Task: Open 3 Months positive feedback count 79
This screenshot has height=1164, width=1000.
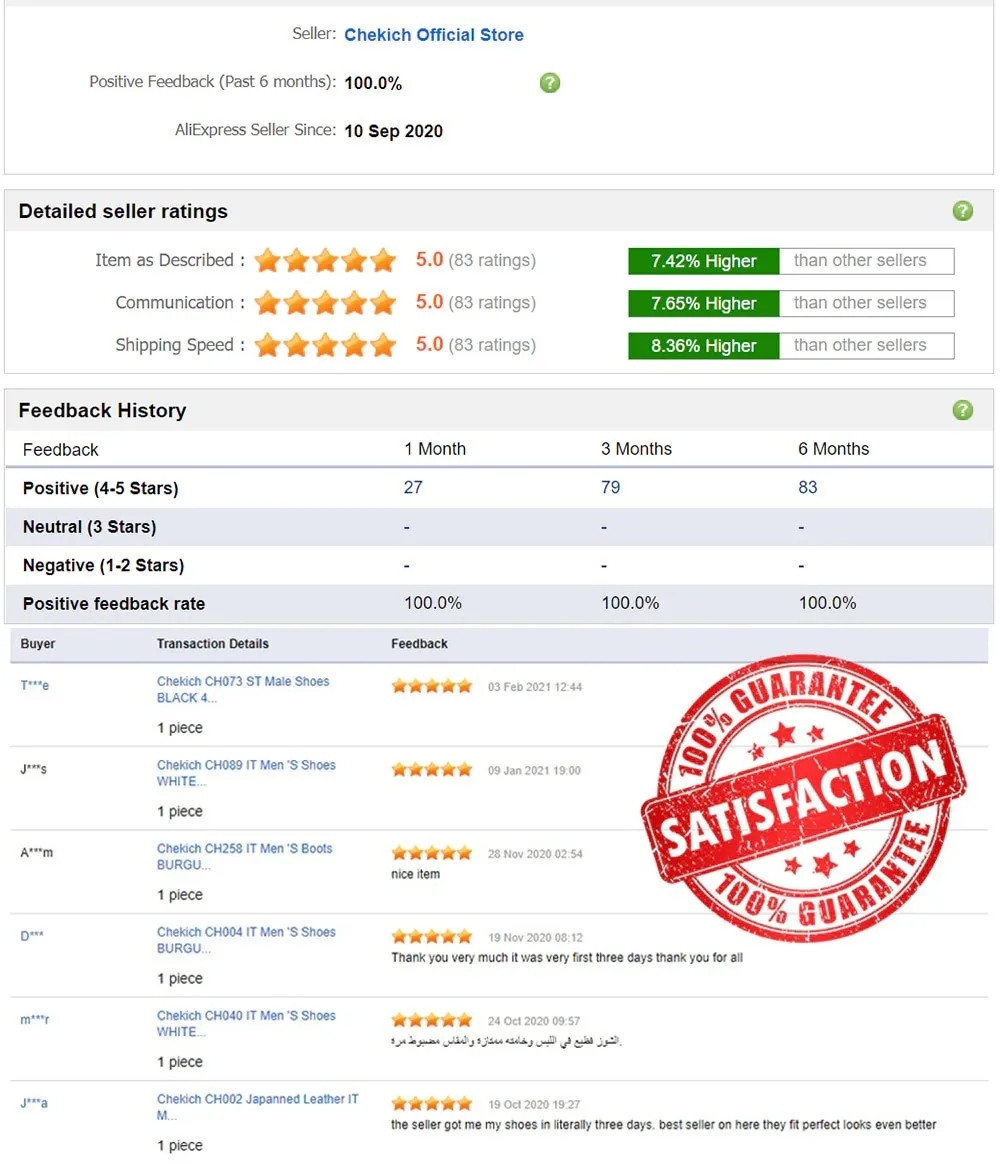Action: point(610,488)
